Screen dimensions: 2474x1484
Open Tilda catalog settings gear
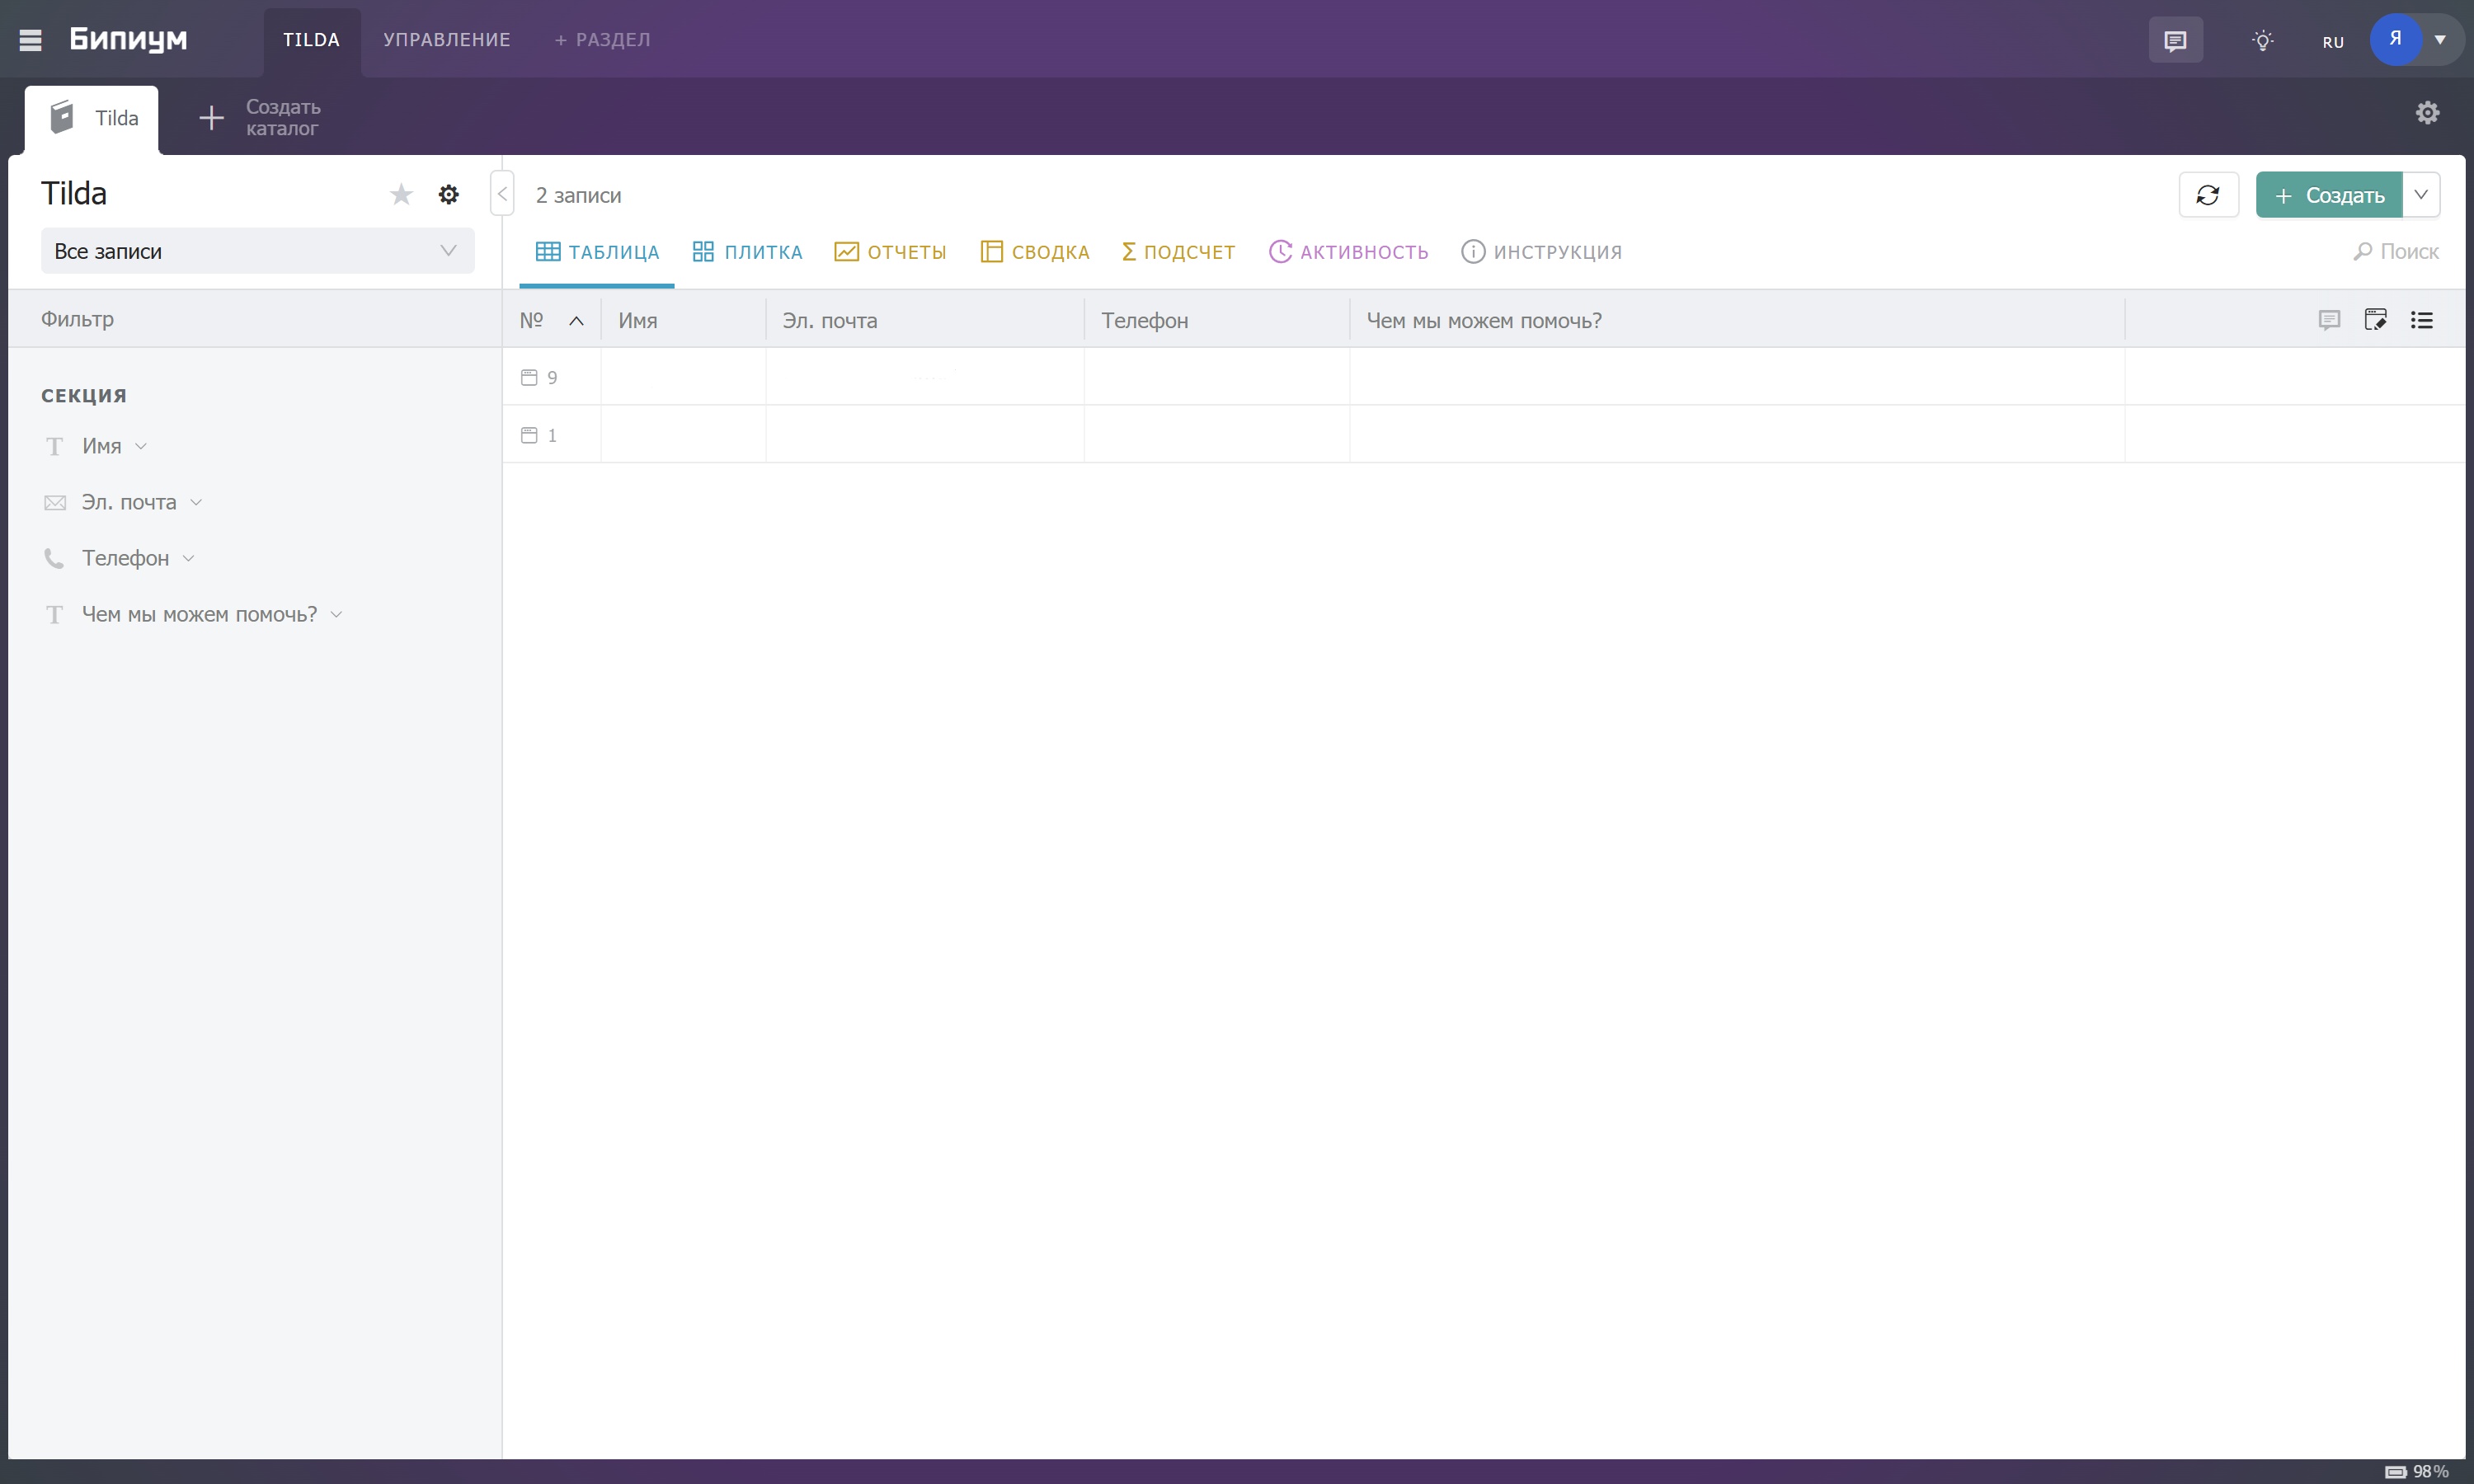coord(448,194)
